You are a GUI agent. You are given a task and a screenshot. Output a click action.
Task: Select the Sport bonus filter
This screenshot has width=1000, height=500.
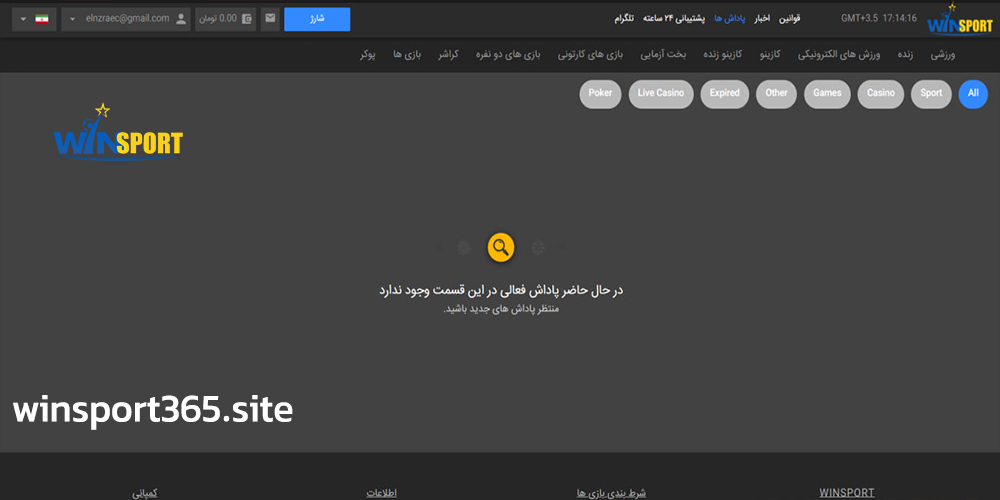point(931,94)
